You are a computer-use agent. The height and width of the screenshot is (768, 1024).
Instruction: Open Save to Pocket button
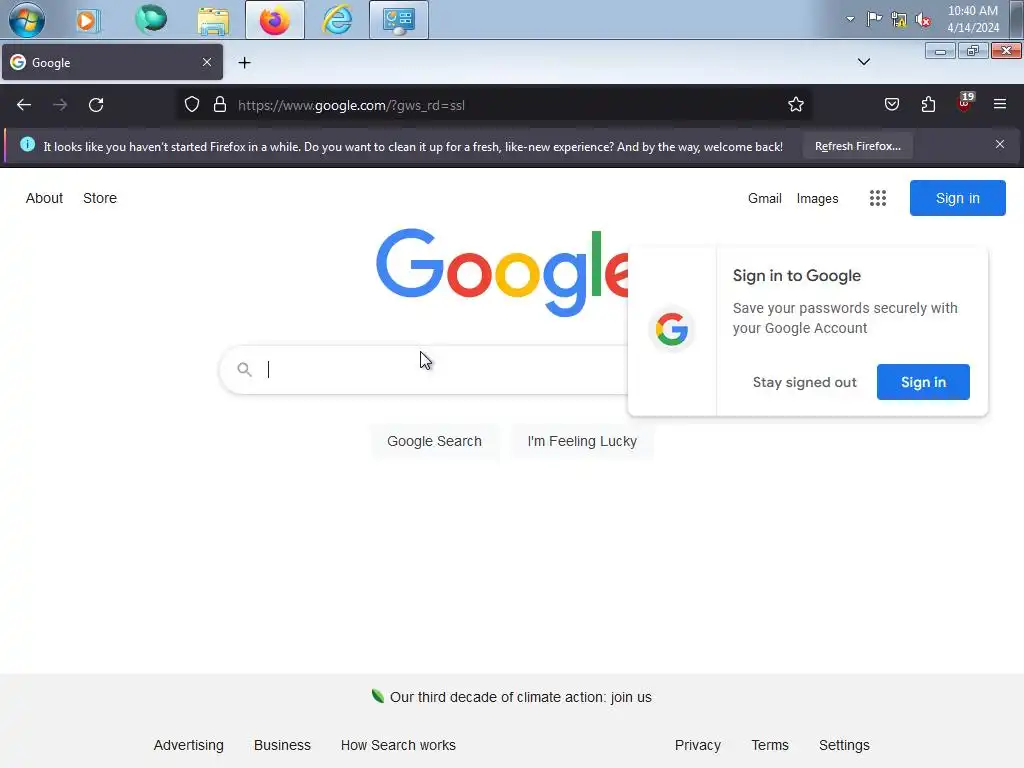click(x=891, y=104)
